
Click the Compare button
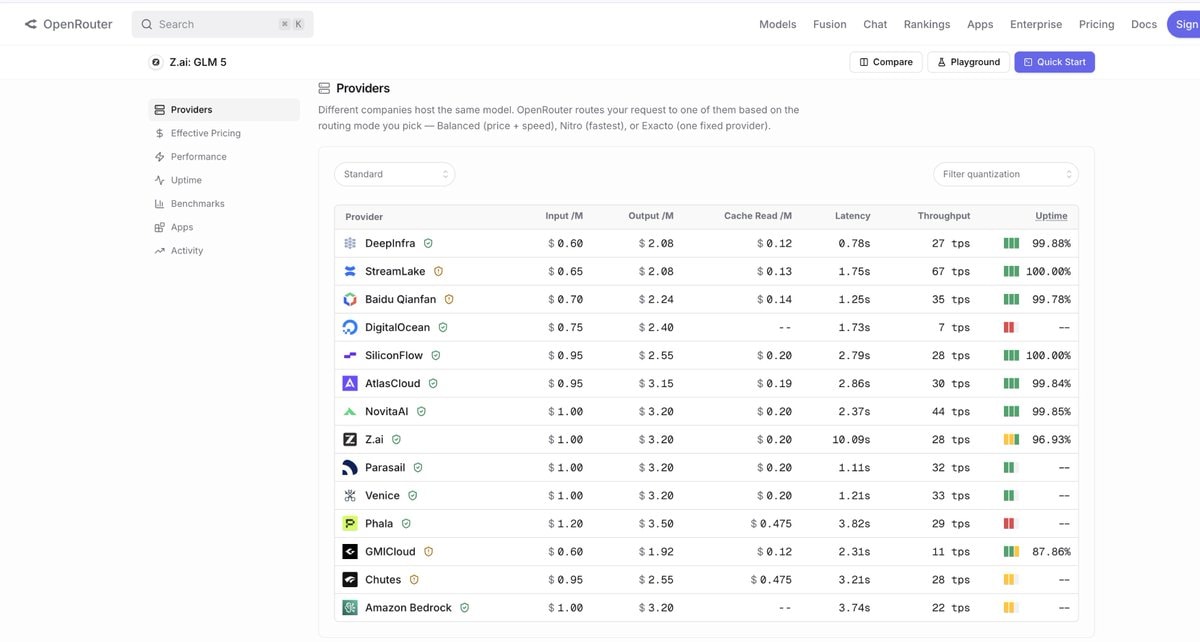coord(886,62)
